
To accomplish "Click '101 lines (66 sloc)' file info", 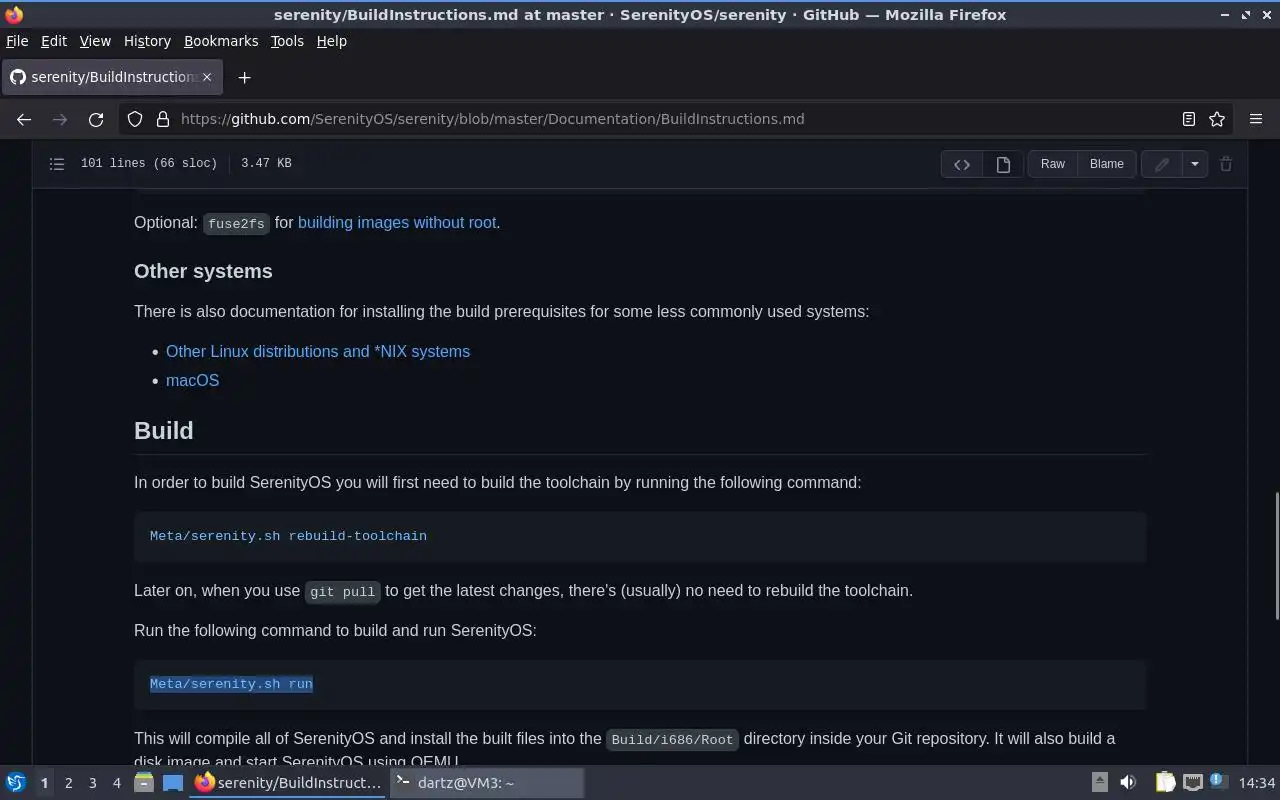I will [149, 163].
